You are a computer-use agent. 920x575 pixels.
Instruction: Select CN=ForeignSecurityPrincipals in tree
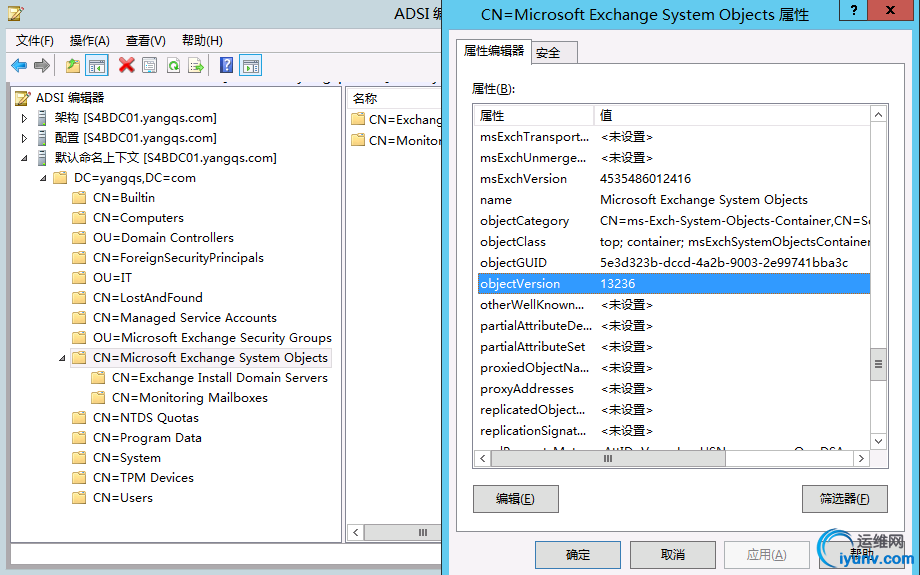point(178,258)
